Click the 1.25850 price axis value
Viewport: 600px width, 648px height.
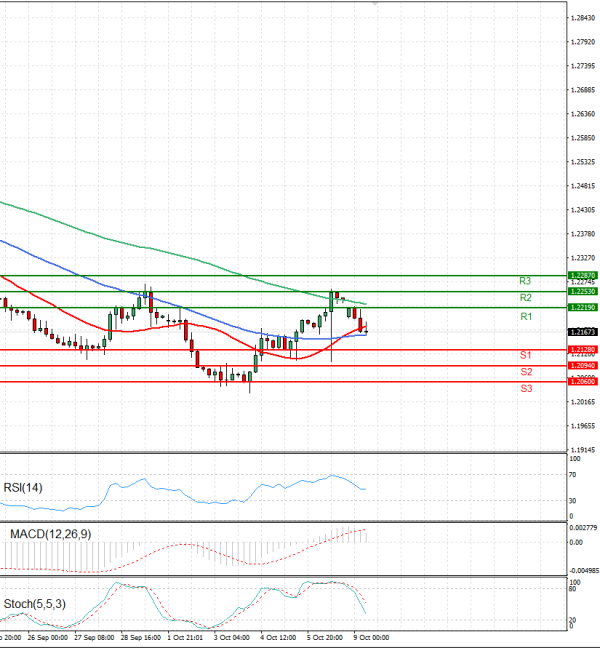pyautogui.click(x=583, y=138)
